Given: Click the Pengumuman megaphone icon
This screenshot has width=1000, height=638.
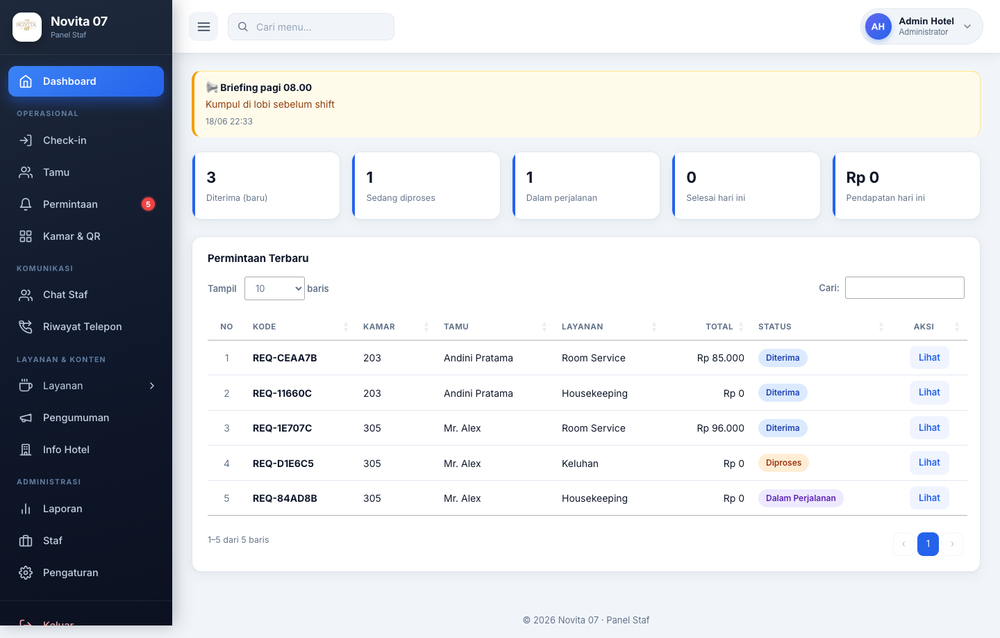Looking at the screenshot, I should coord(26,418).
